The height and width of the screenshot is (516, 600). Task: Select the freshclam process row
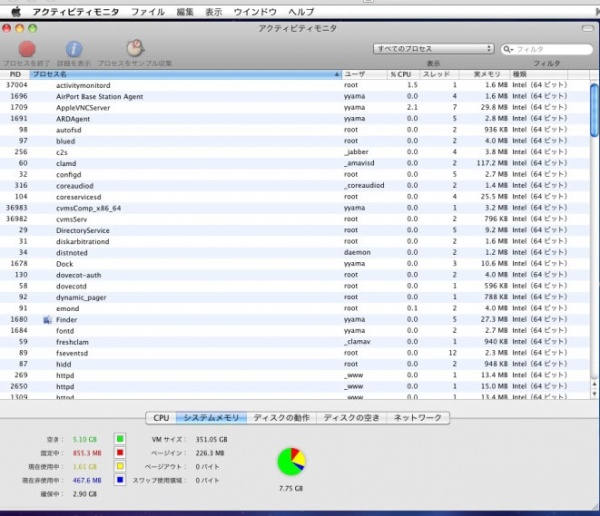pos(295,342)
